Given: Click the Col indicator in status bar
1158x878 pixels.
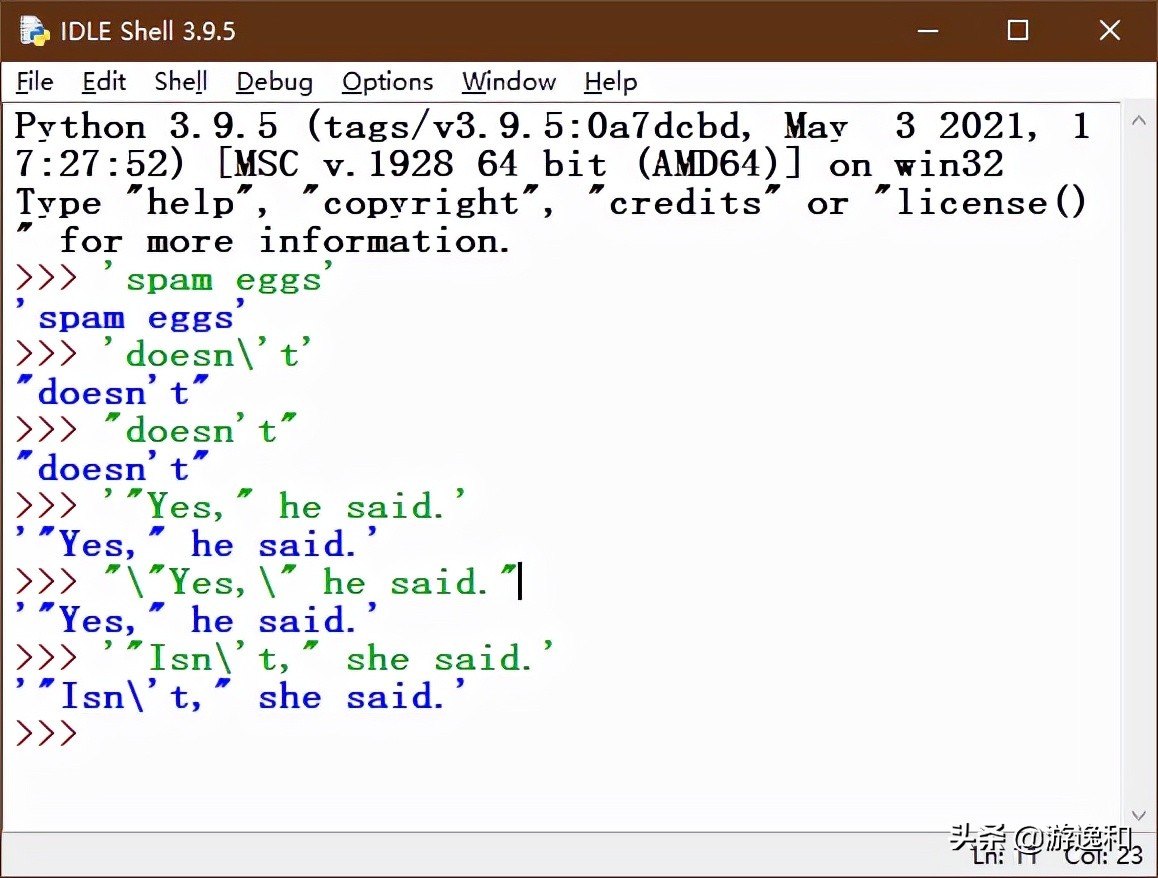Looking at the screenshot, I should (x=1105, y=856).
